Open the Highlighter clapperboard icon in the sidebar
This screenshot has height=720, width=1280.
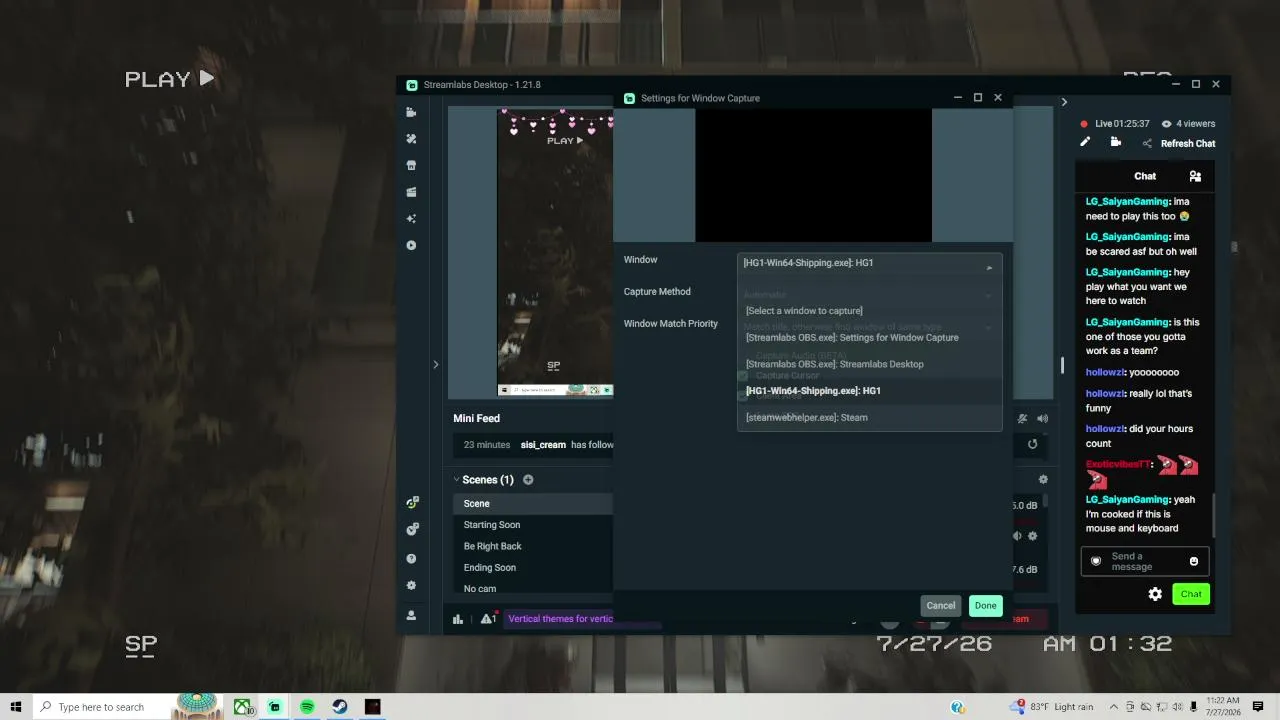click(x=411, y=192)
